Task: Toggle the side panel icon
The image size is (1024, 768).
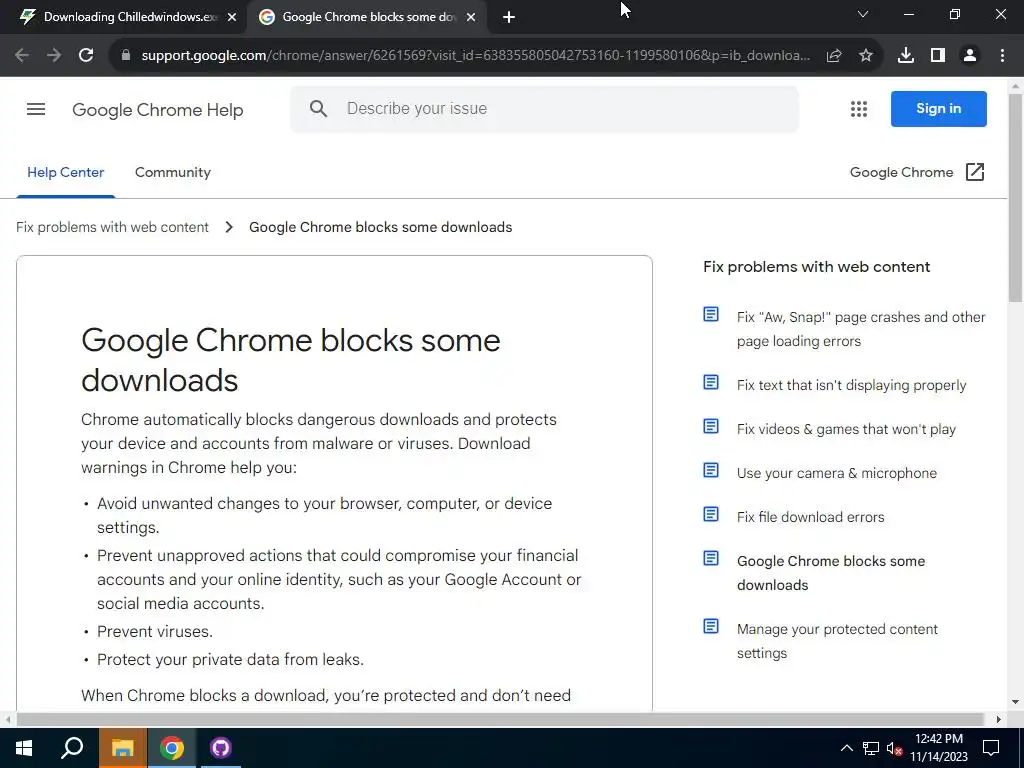Action: [x=938, y=56]
